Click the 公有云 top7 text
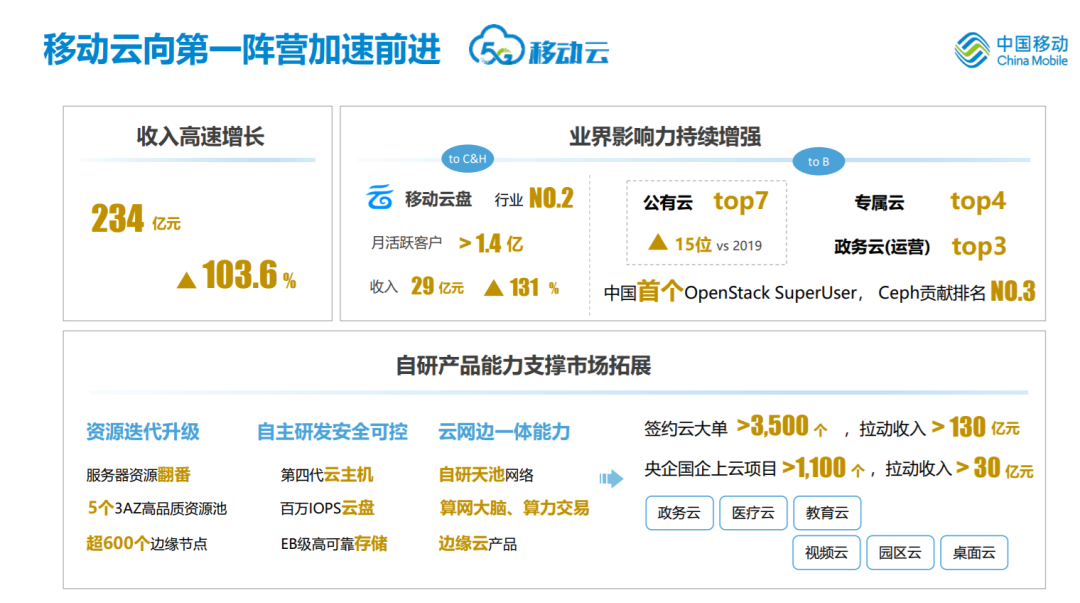 706,202
